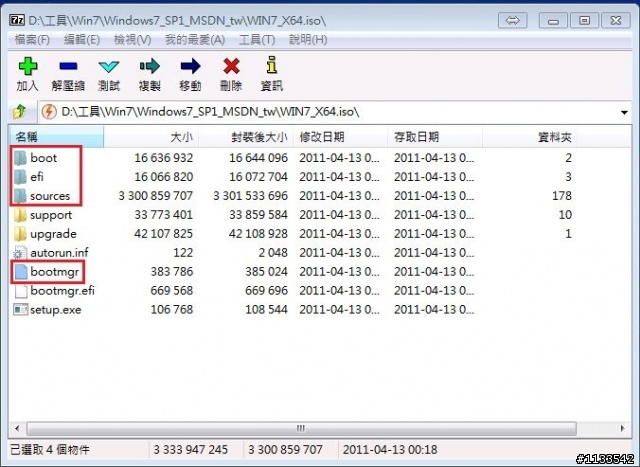This screenshot has width=640, height=467.
Task: Sort by 大小 column header
Action: pyautogui.click(x=151, y=137)
